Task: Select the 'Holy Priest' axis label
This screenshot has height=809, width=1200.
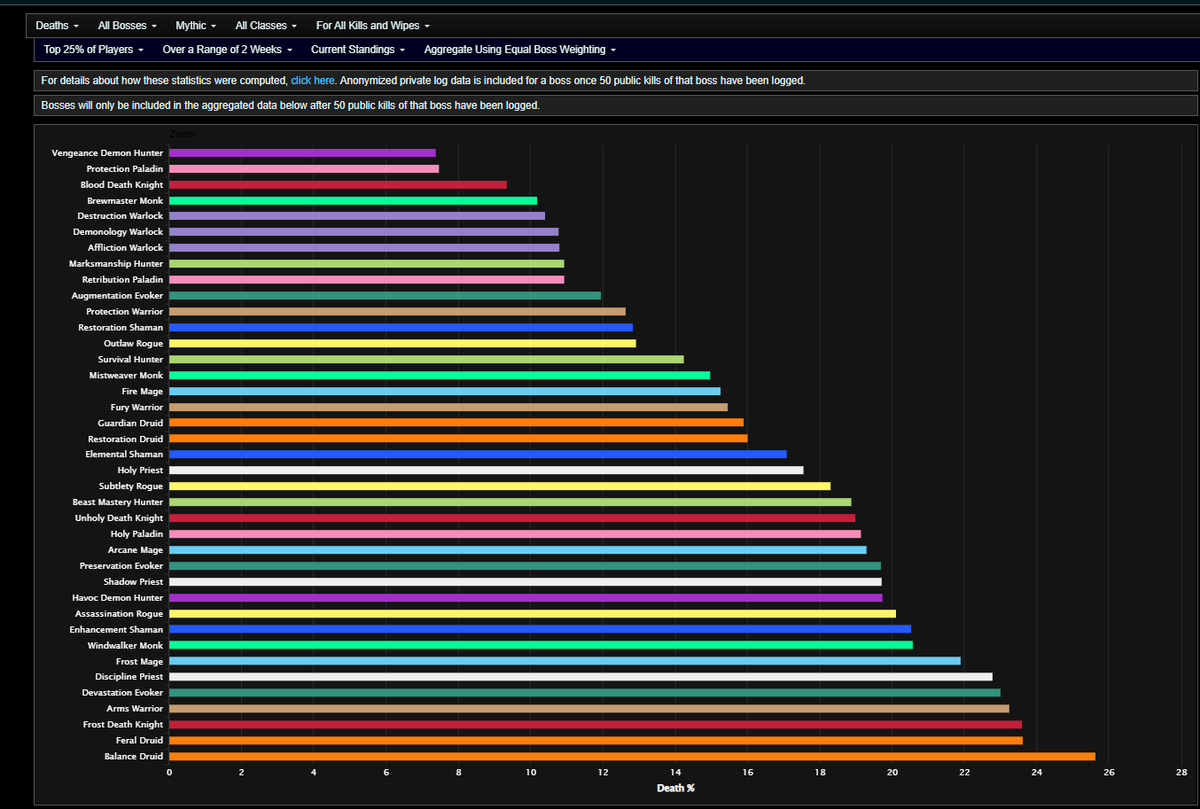Action: pyautogui.click(x=140, y=470)
